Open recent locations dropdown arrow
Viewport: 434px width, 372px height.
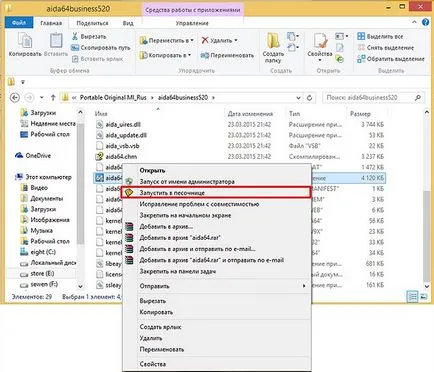(x=42, y=98)
